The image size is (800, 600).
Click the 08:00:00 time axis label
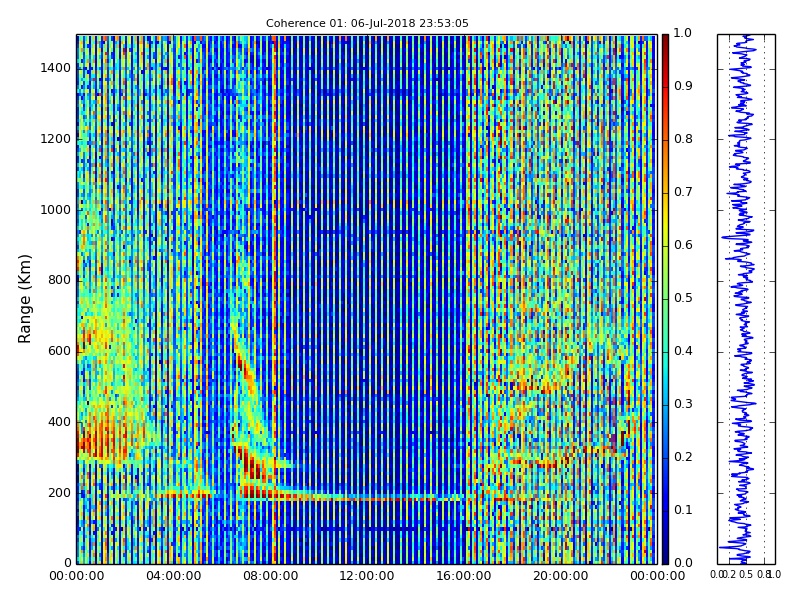(x=270, y=576)
